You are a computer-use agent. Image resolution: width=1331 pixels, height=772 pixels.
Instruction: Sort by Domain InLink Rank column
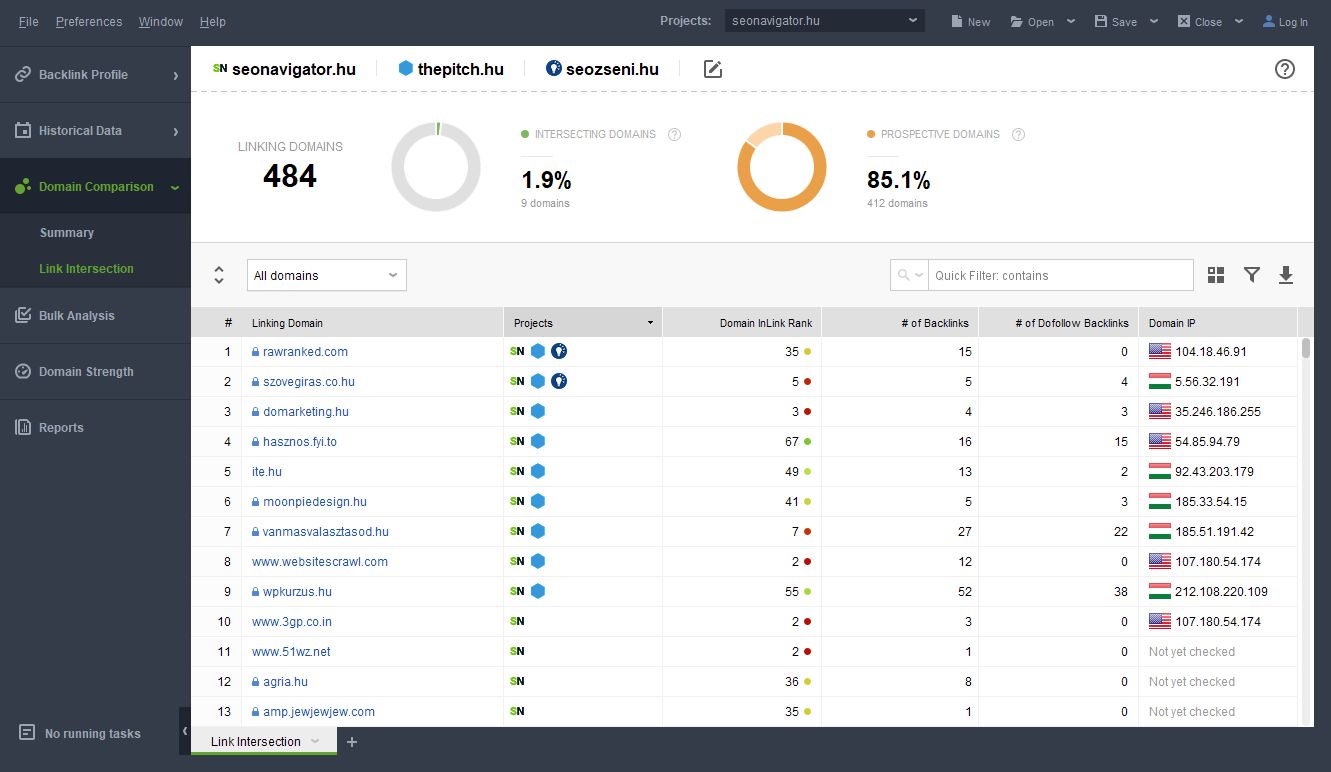741,322
